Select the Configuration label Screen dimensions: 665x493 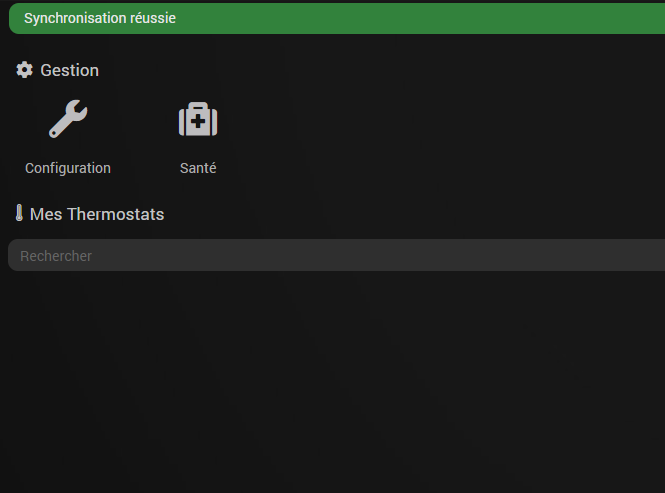68,168
